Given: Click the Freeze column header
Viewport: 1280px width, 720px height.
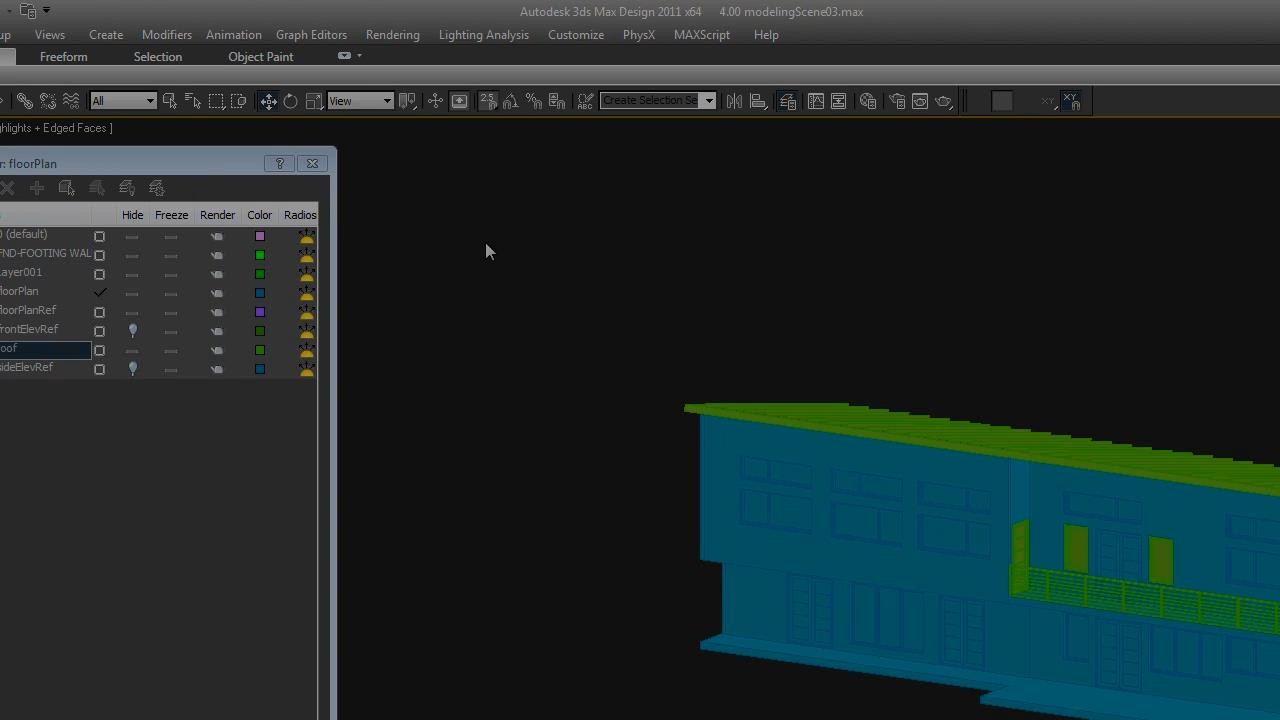Looking at the screenshot, I should (172, 215).
